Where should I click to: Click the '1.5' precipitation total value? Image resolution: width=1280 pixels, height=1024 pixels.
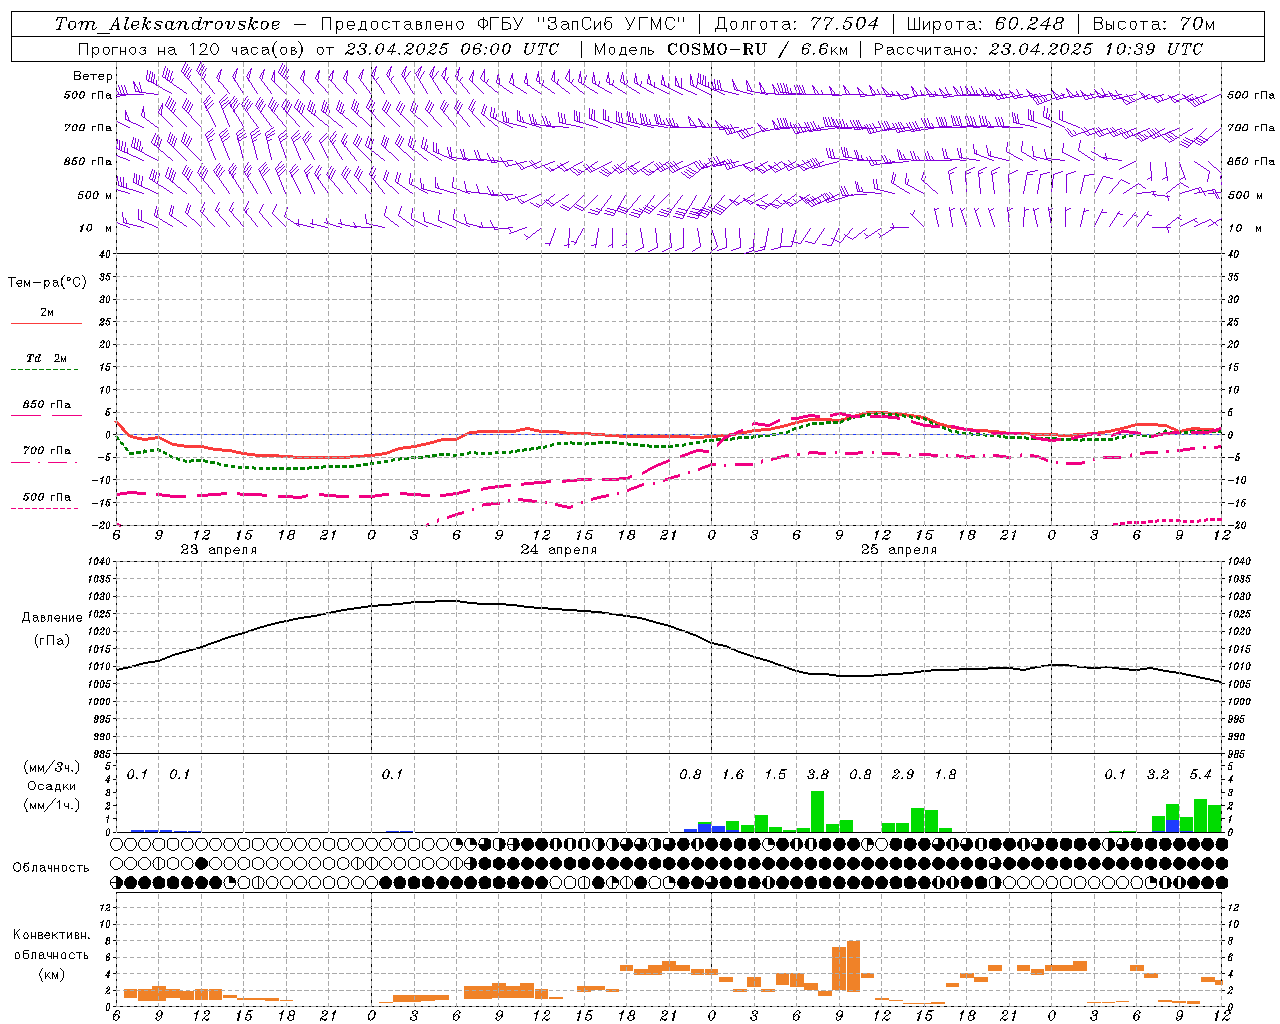click(x=775, y=774)
